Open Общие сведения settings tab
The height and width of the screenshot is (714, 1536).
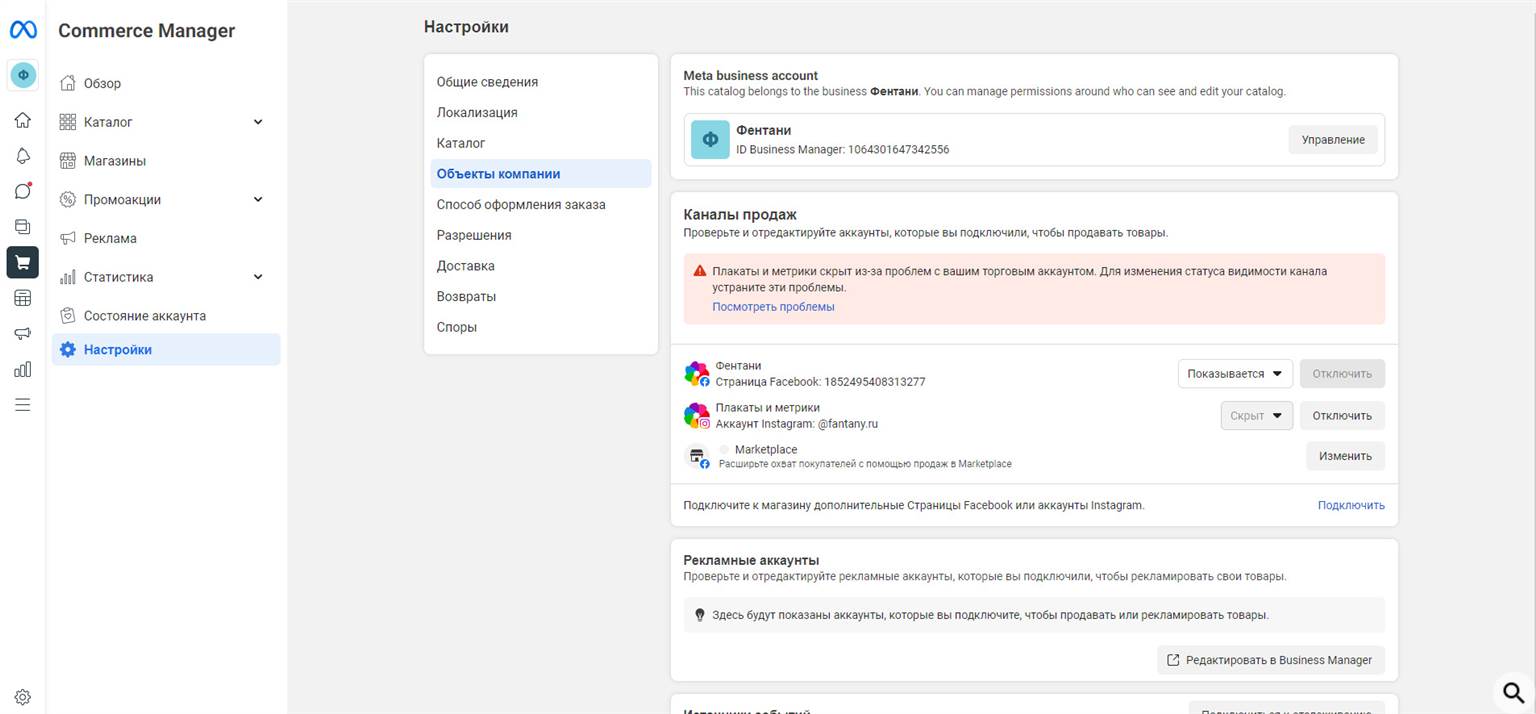(x=541, y=82)
